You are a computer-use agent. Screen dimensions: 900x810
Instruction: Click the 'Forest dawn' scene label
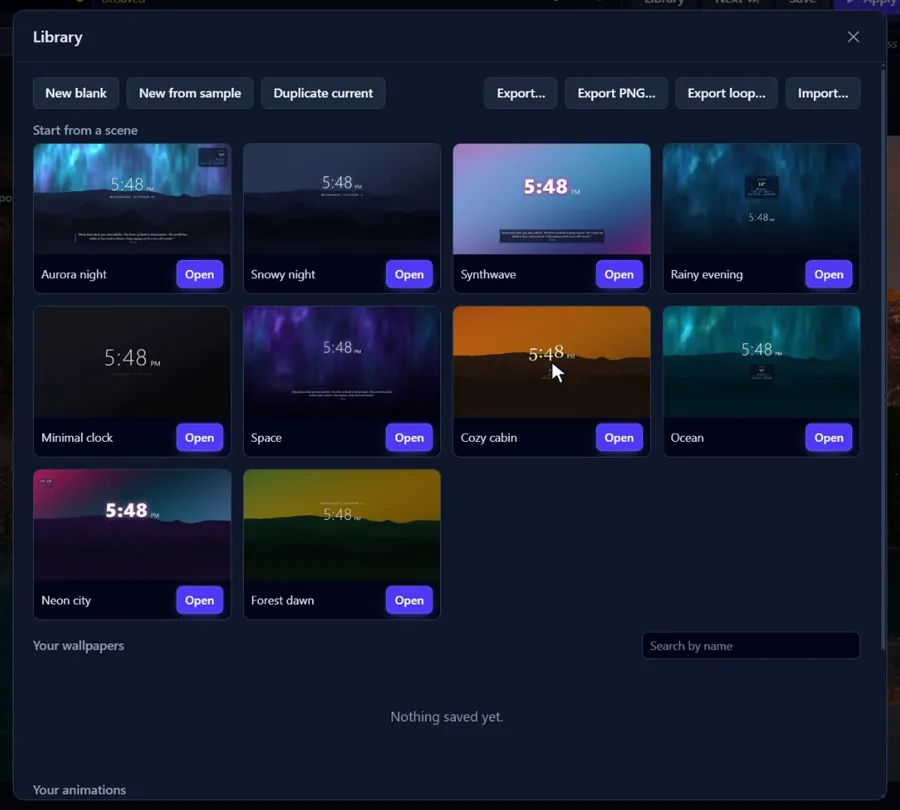282,600
